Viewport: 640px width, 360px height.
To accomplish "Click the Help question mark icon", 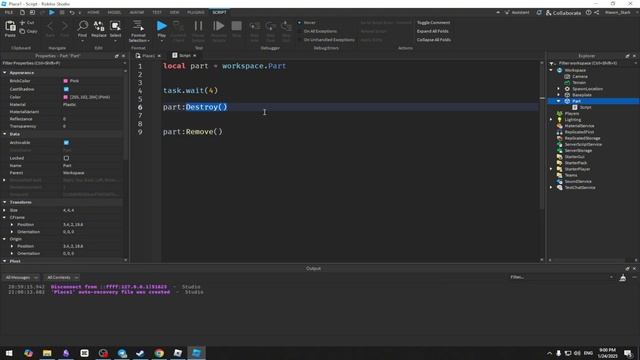I will click(589, 13).
